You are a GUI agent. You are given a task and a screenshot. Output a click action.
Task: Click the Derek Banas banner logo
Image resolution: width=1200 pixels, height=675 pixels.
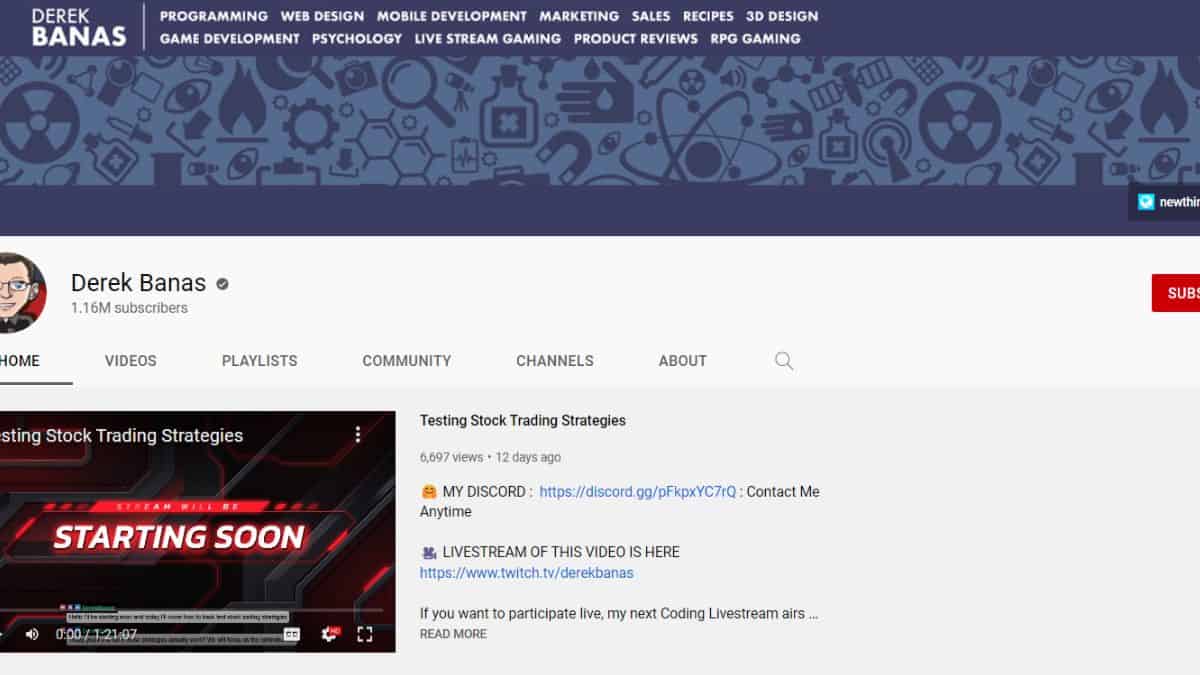pyautogui.click(x=79, y=28)
